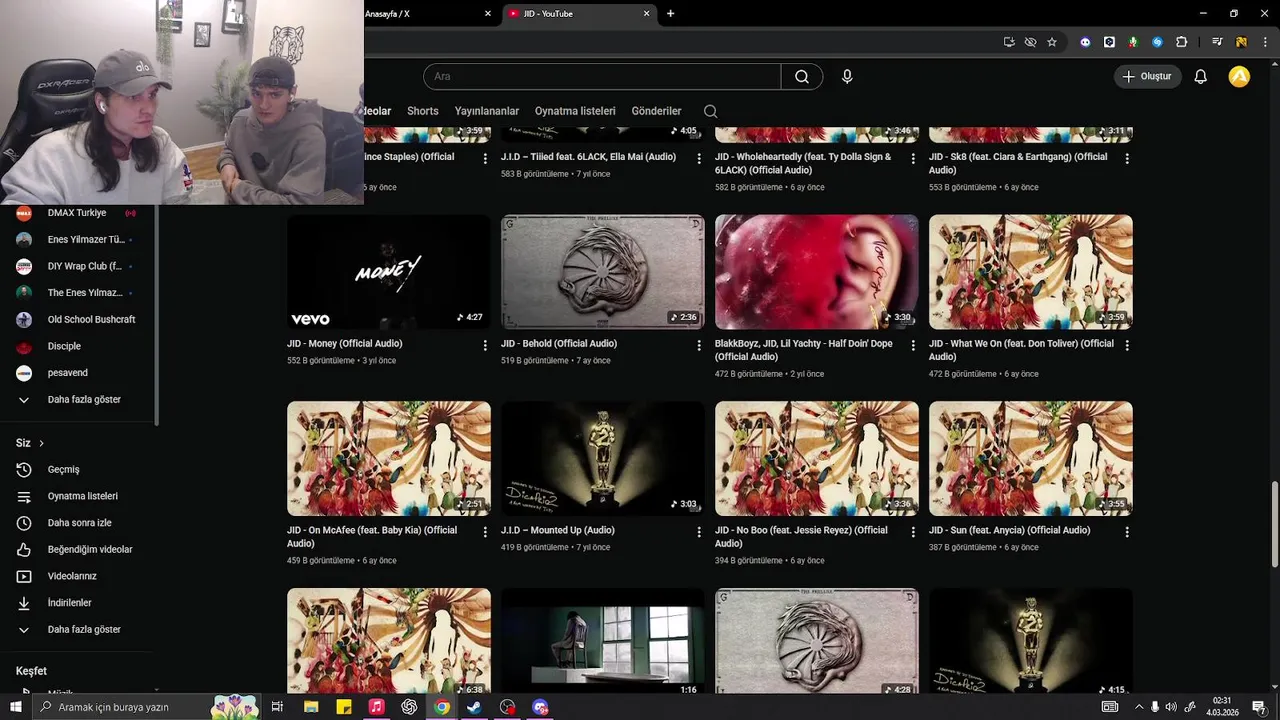Click the search magnifier button
The image size is (1280, 720).
coord(802,77)
